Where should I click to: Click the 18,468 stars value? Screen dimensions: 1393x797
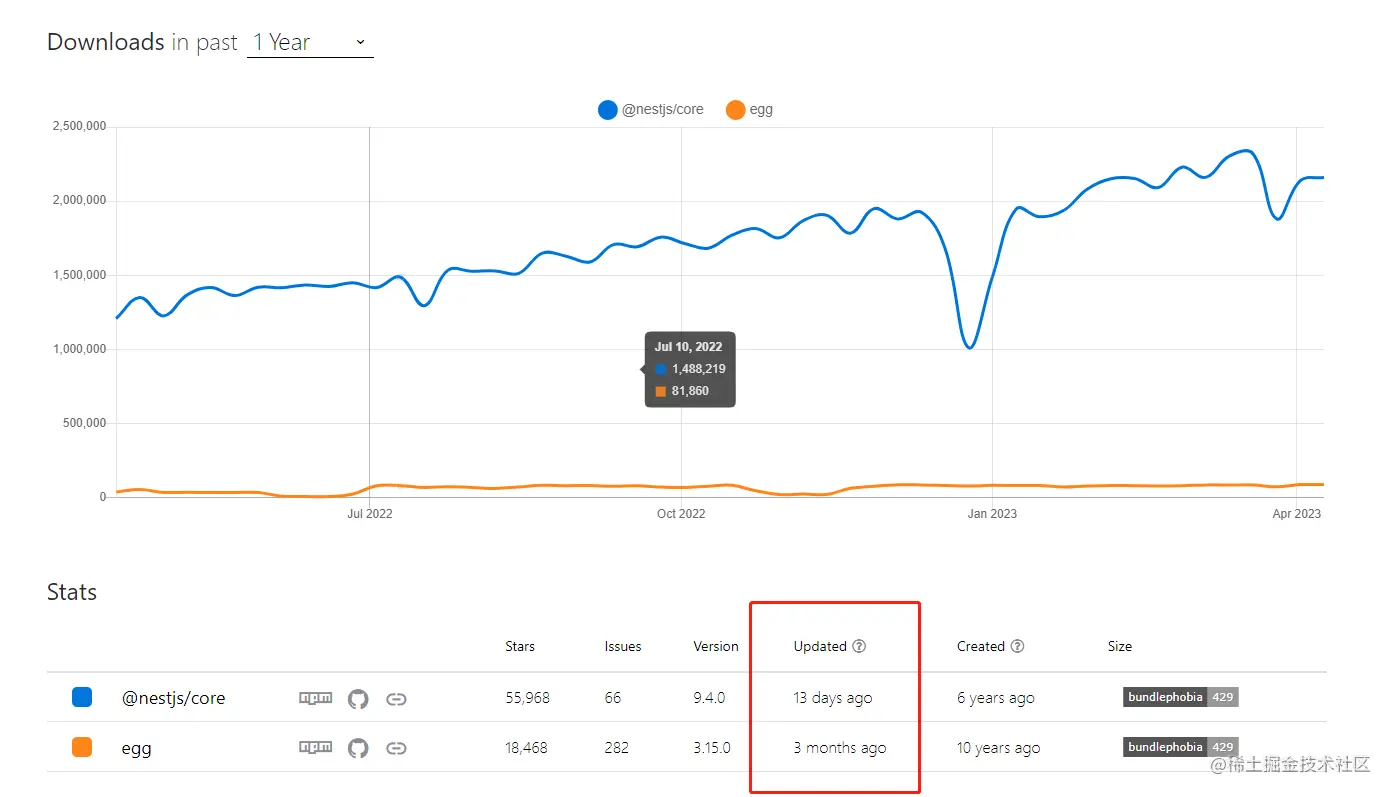click(526, 747)
